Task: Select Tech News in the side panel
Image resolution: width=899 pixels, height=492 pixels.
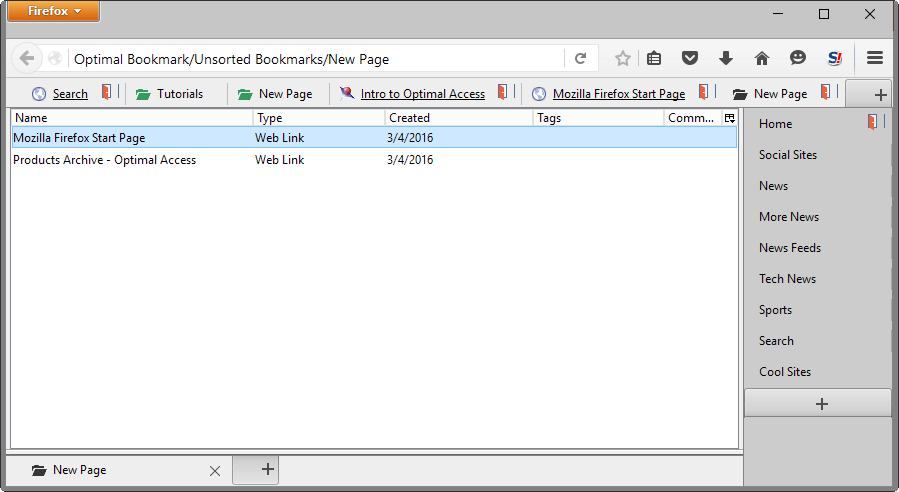Action: pyautogui.click(x=787, y=279)
